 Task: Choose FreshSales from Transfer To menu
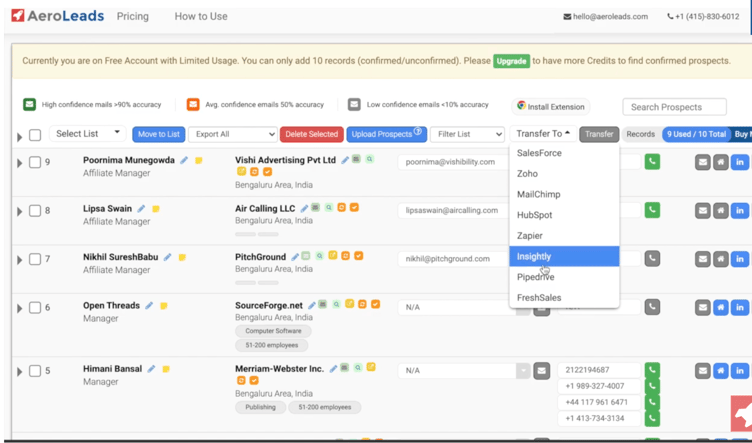point(564,298)
